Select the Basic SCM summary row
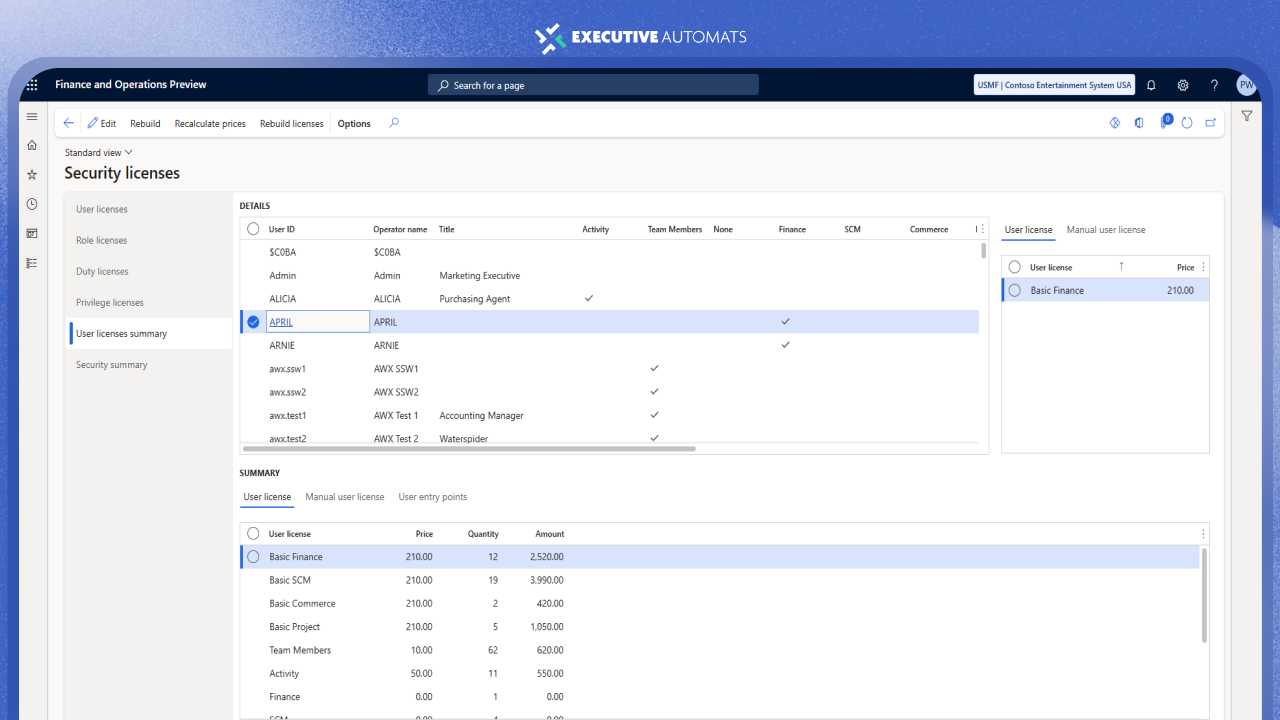 (720, 580)
